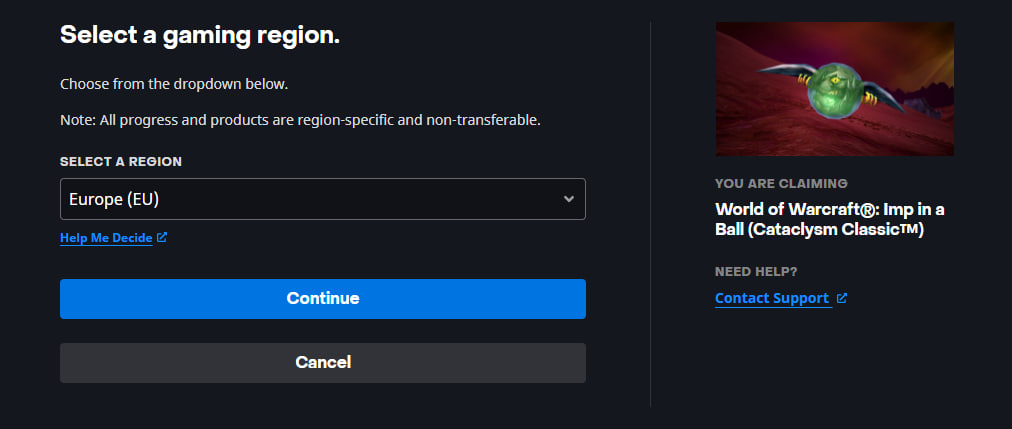Click the YOU ARE CLAIMING label

point(781,184)
